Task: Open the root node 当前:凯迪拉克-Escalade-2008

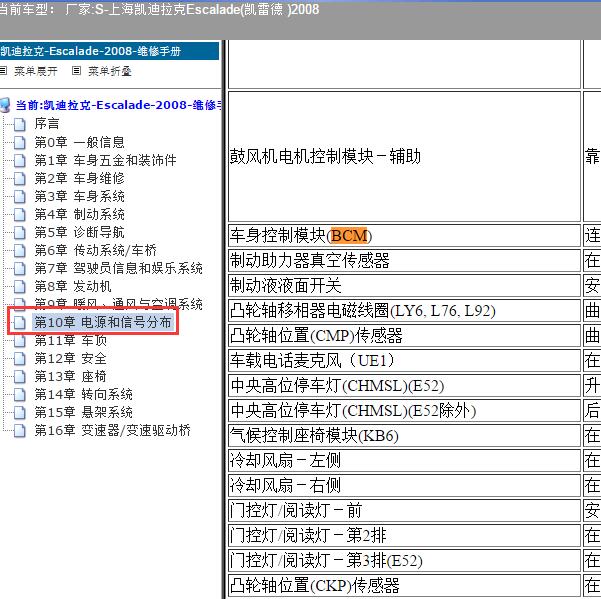Action: coord(118,105)
